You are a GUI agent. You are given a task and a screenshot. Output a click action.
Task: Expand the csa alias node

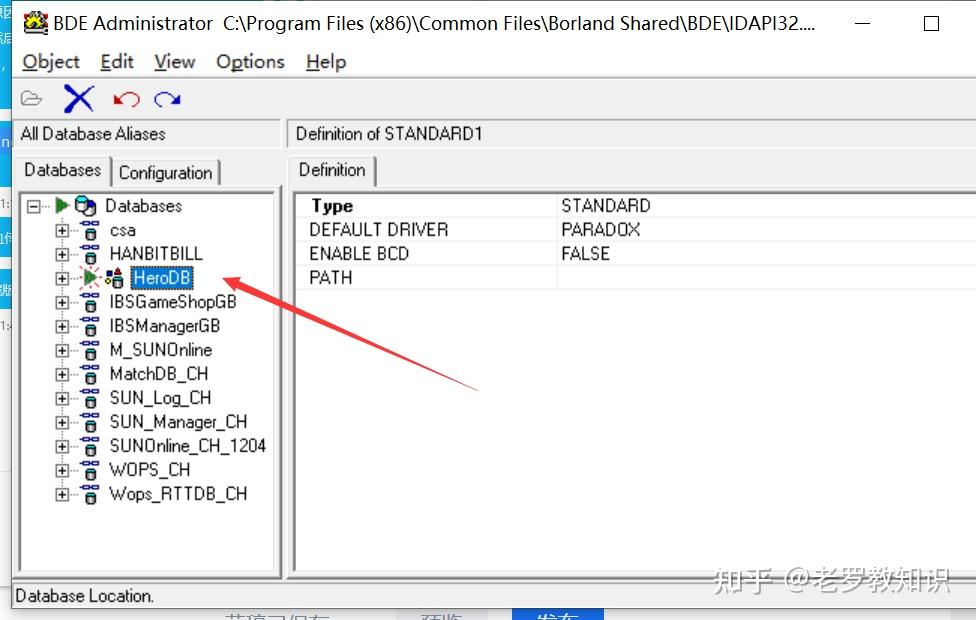pyautogui.click(x=62, y=230)
